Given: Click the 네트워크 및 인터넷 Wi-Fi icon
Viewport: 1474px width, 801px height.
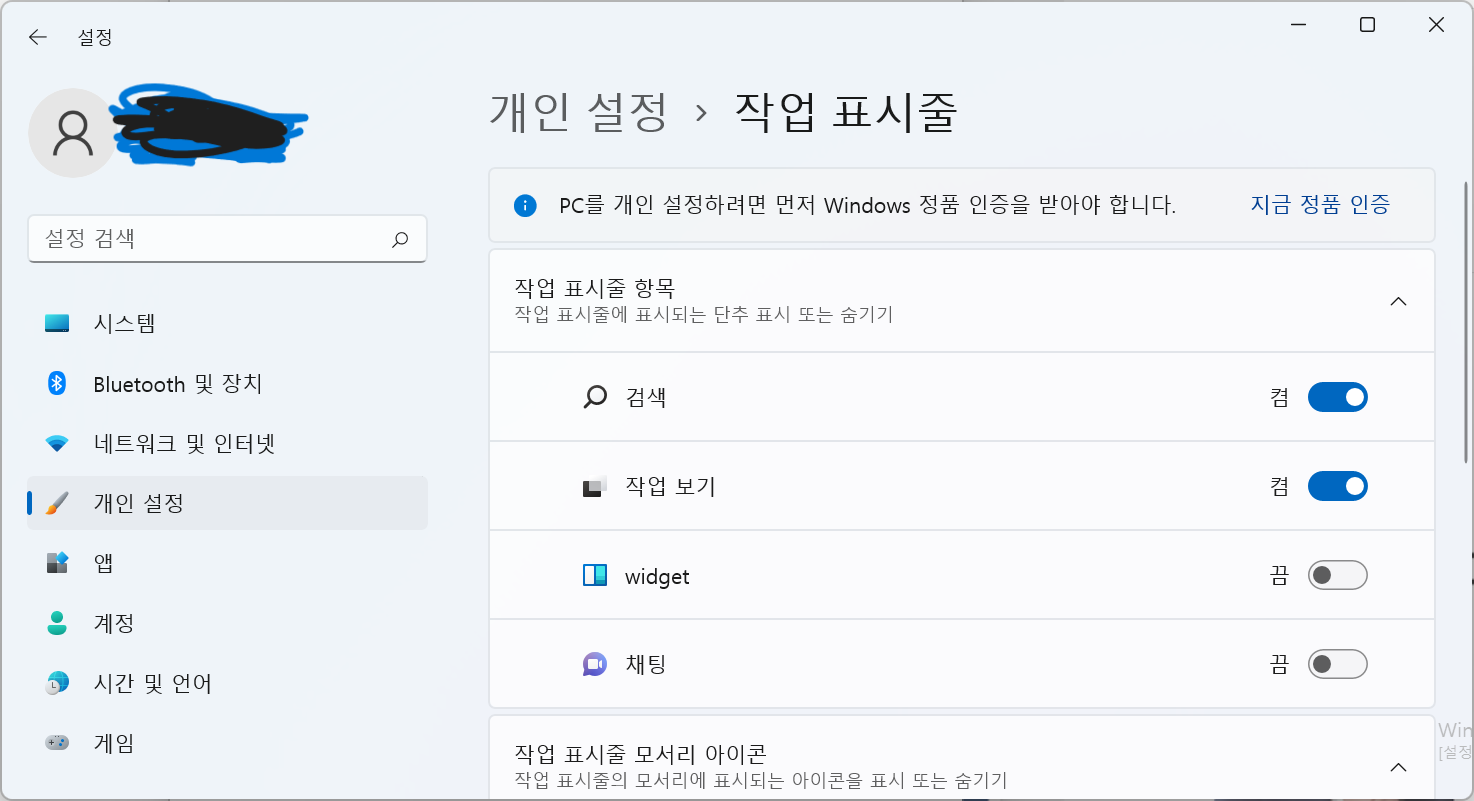Looking at the screenshot, I should tap(57, 443).
